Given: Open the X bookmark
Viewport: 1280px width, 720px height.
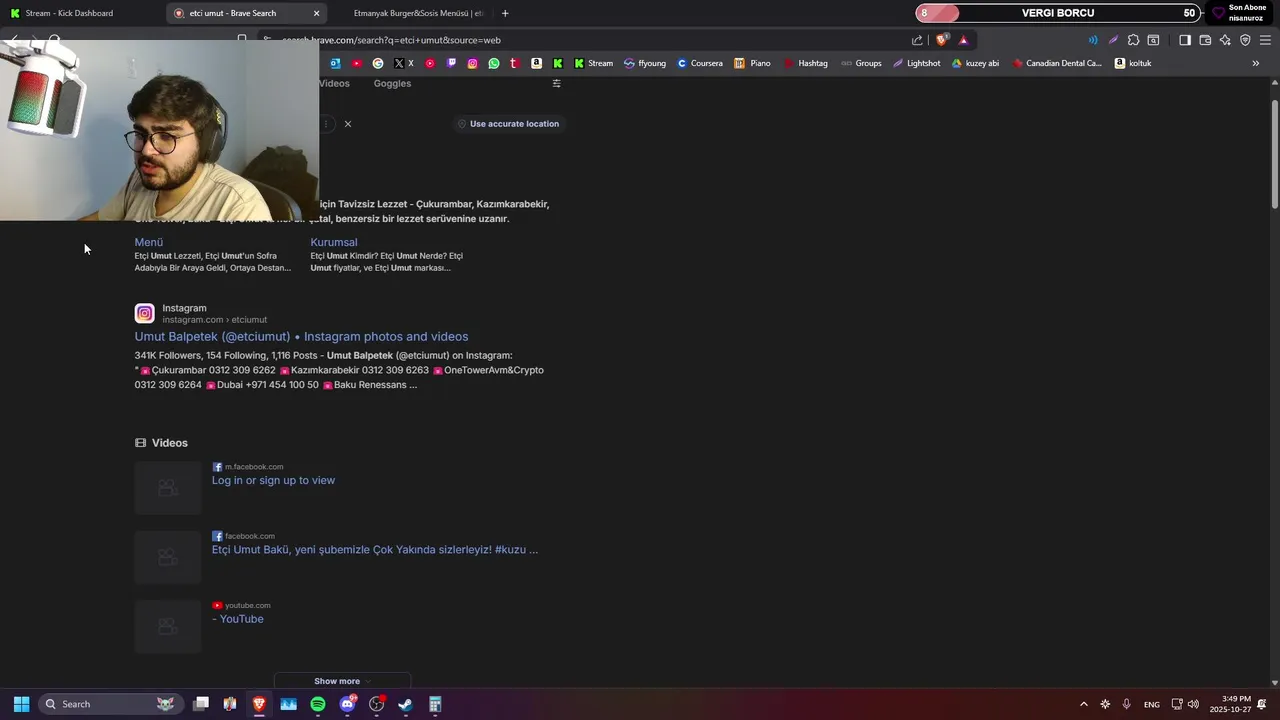Looking at the screenshot, I should [404, 63].
